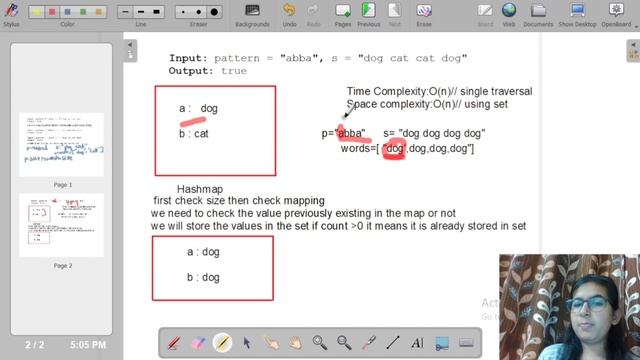640x360 pixels.
Task: Click Show Desktop
Action: (x=577, y=15)
